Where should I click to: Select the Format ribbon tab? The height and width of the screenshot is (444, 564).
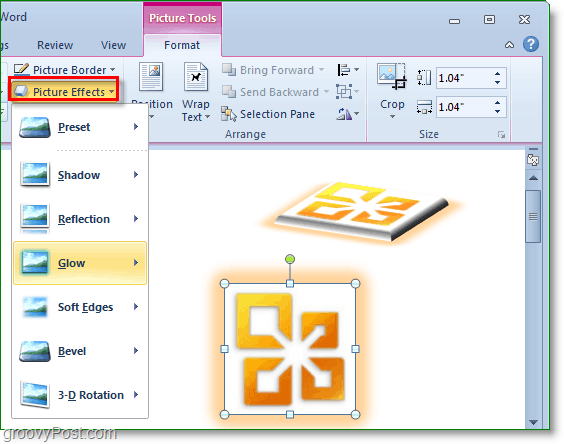[182, 45]
